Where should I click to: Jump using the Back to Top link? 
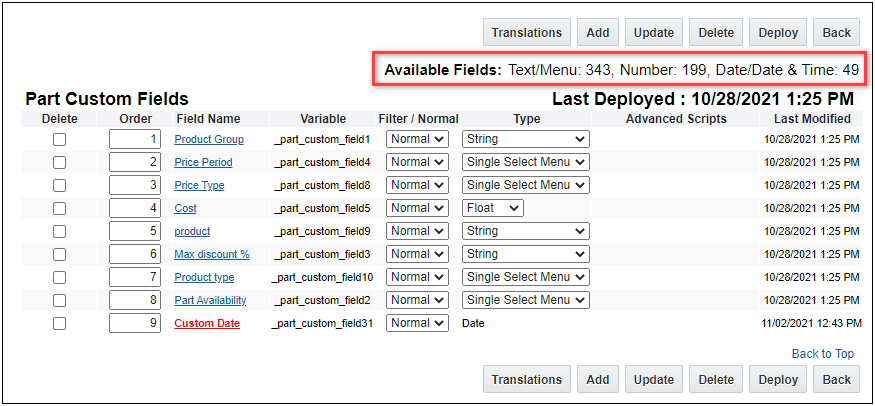coord(823,353)
